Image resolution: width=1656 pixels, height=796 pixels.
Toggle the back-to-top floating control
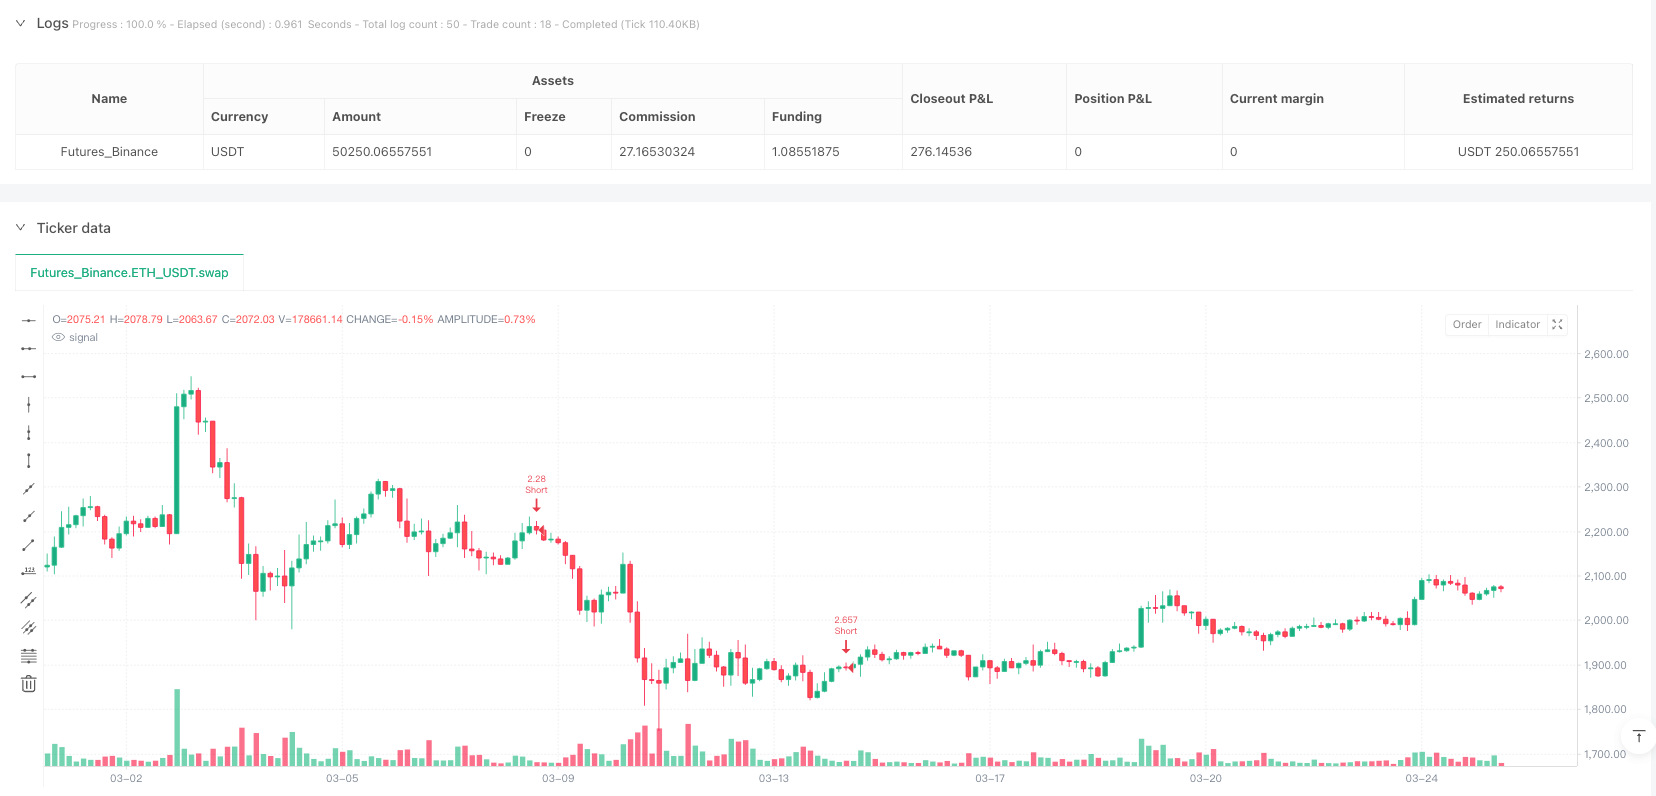1638,735
